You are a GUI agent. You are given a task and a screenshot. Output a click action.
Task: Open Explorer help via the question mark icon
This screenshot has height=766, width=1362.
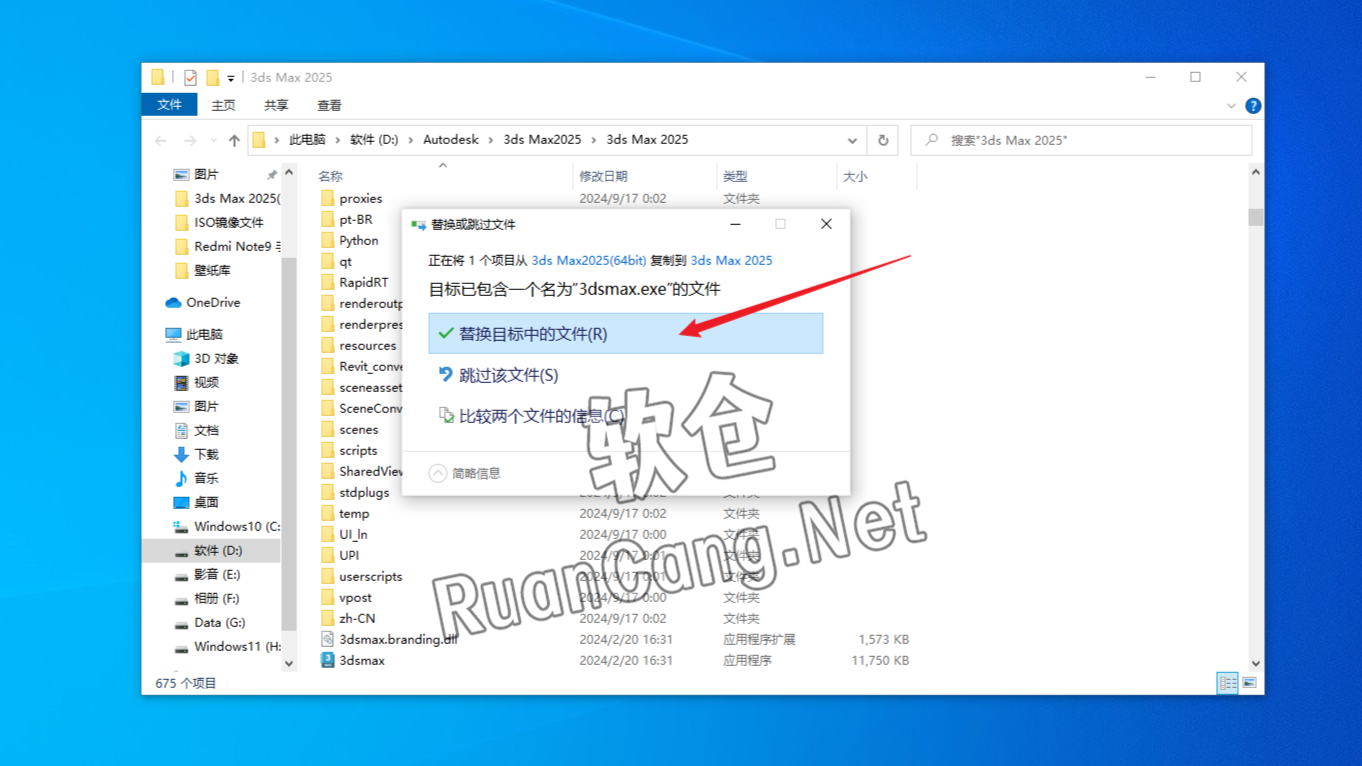(1253, 105)
